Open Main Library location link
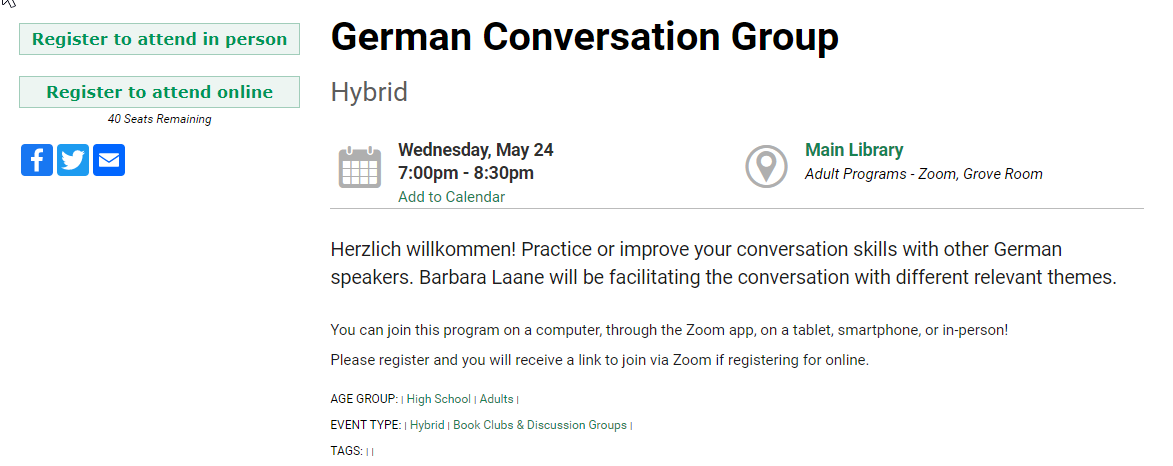 [x=854, y=150]
